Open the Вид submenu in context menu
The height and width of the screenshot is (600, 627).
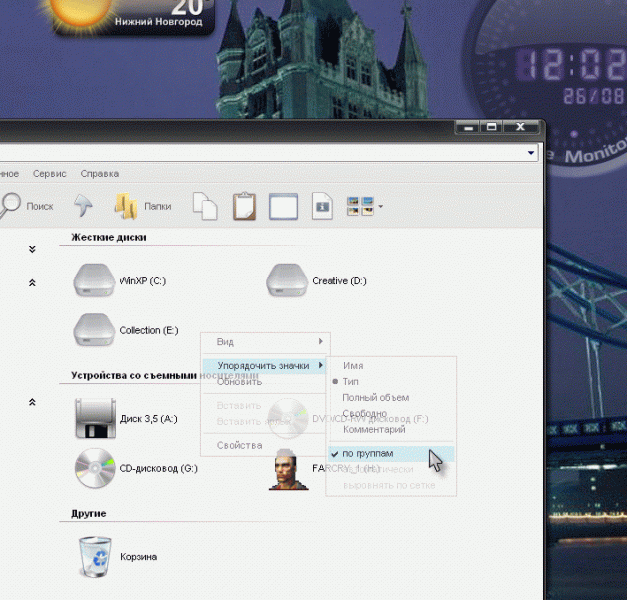tap(266, 342)
